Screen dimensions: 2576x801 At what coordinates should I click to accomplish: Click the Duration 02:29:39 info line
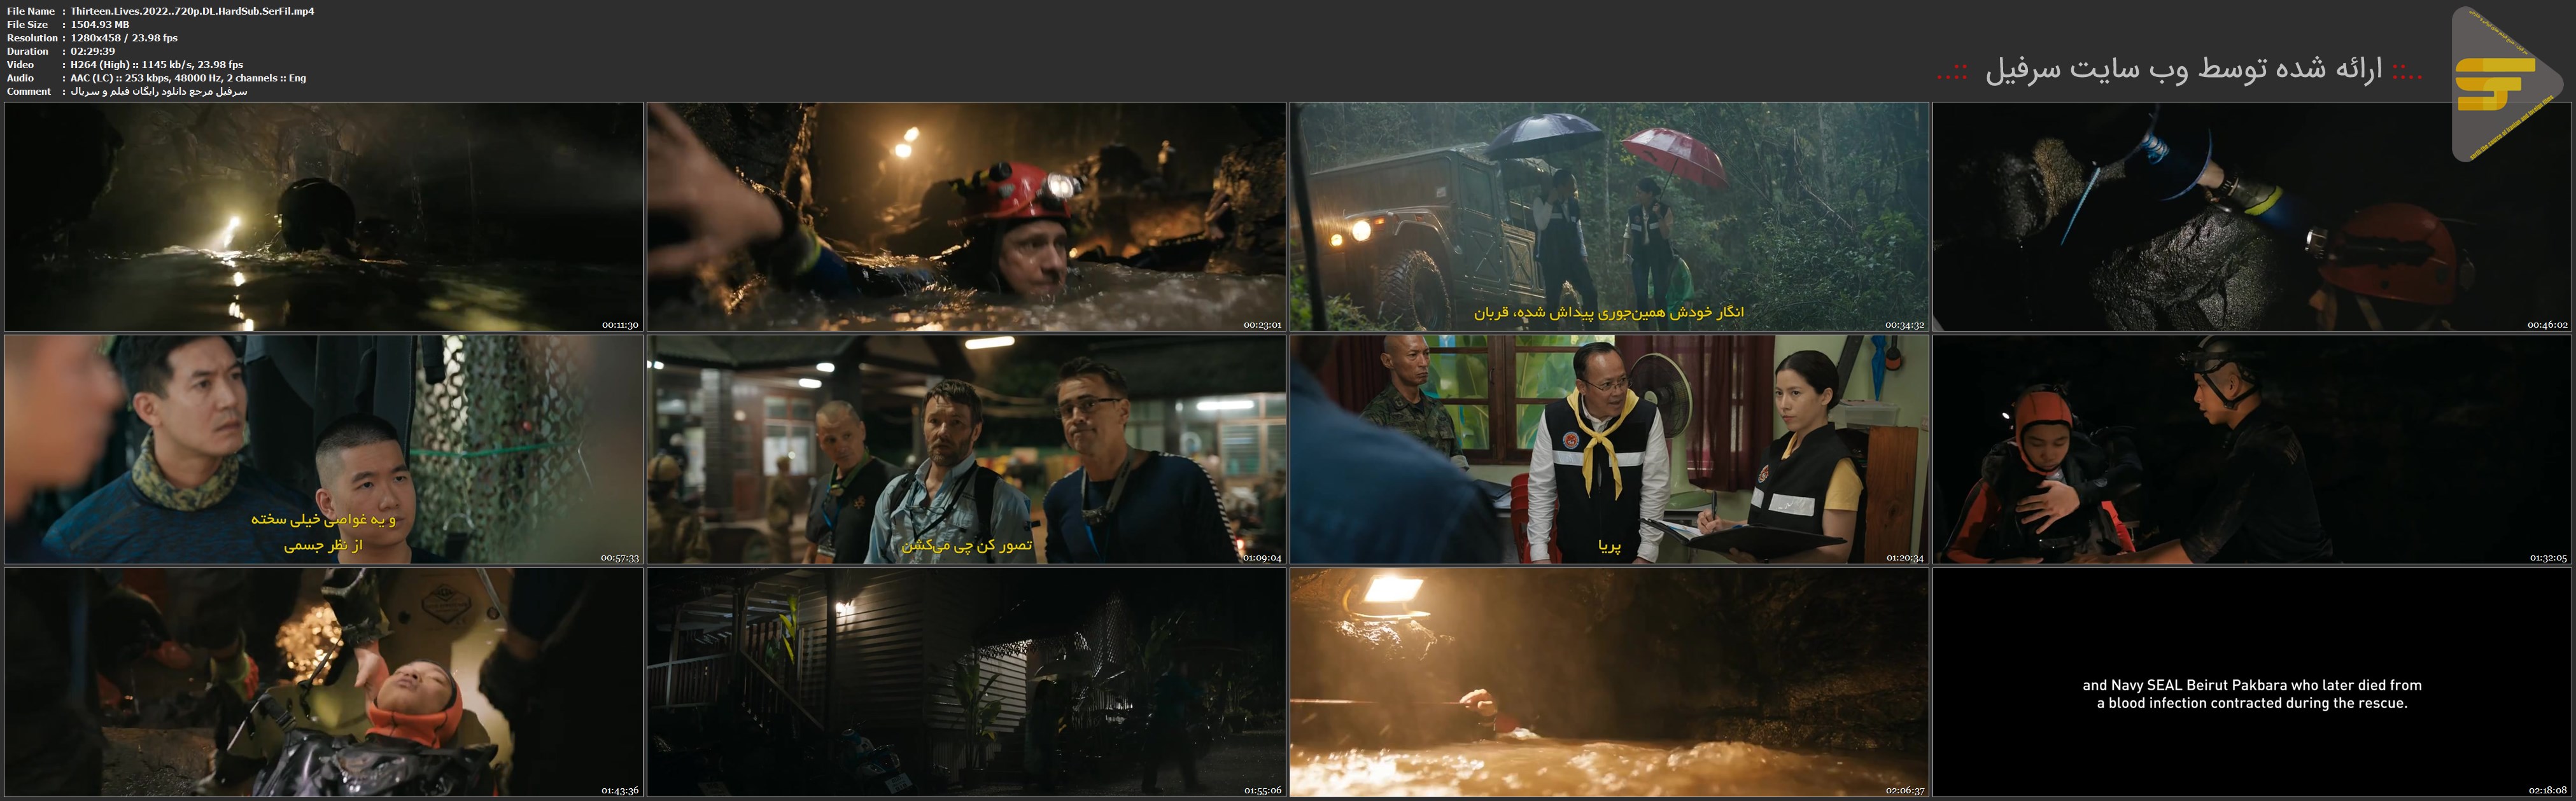[x=92, y=51]
